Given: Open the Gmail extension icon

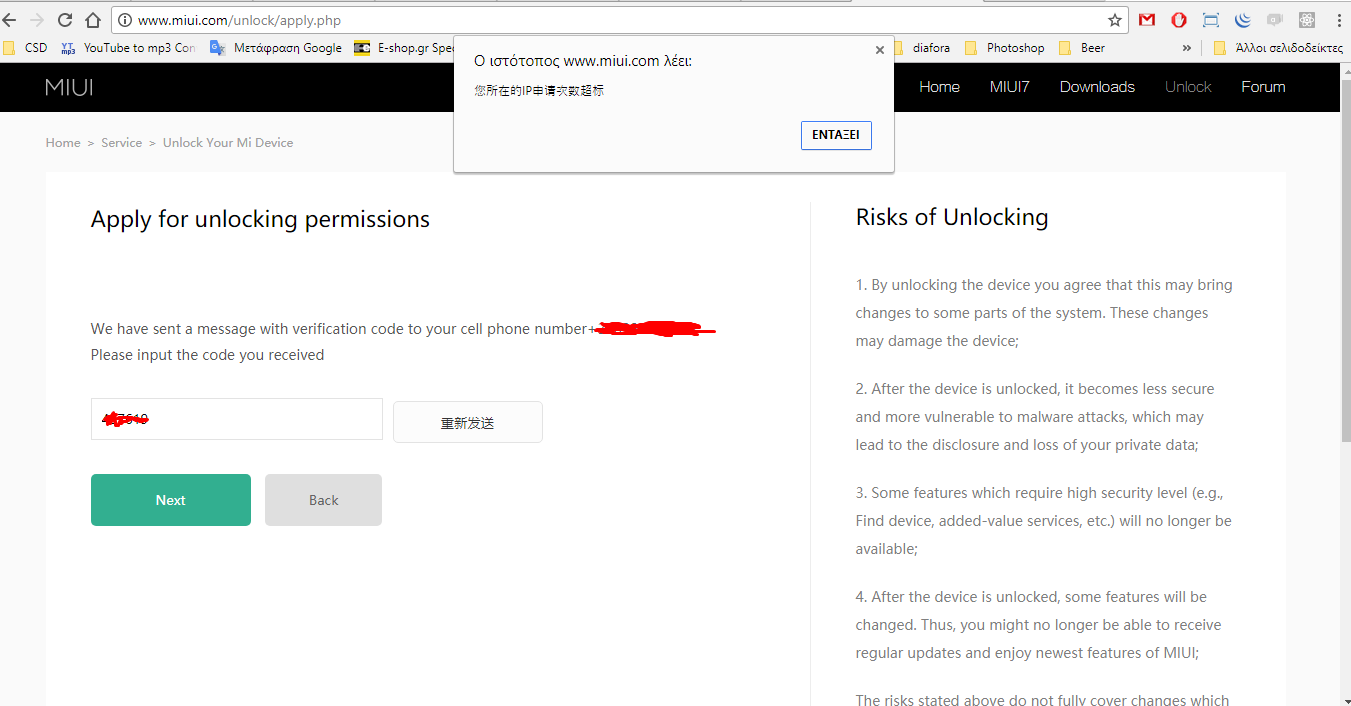Looking at the screenshot, I should pos(1147,20).
